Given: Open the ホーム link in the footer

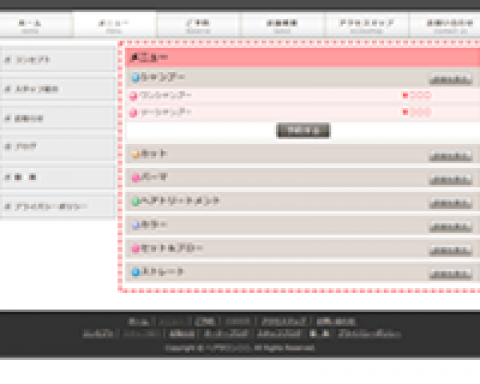Looking at the screenshot, I should click(139, 322).
